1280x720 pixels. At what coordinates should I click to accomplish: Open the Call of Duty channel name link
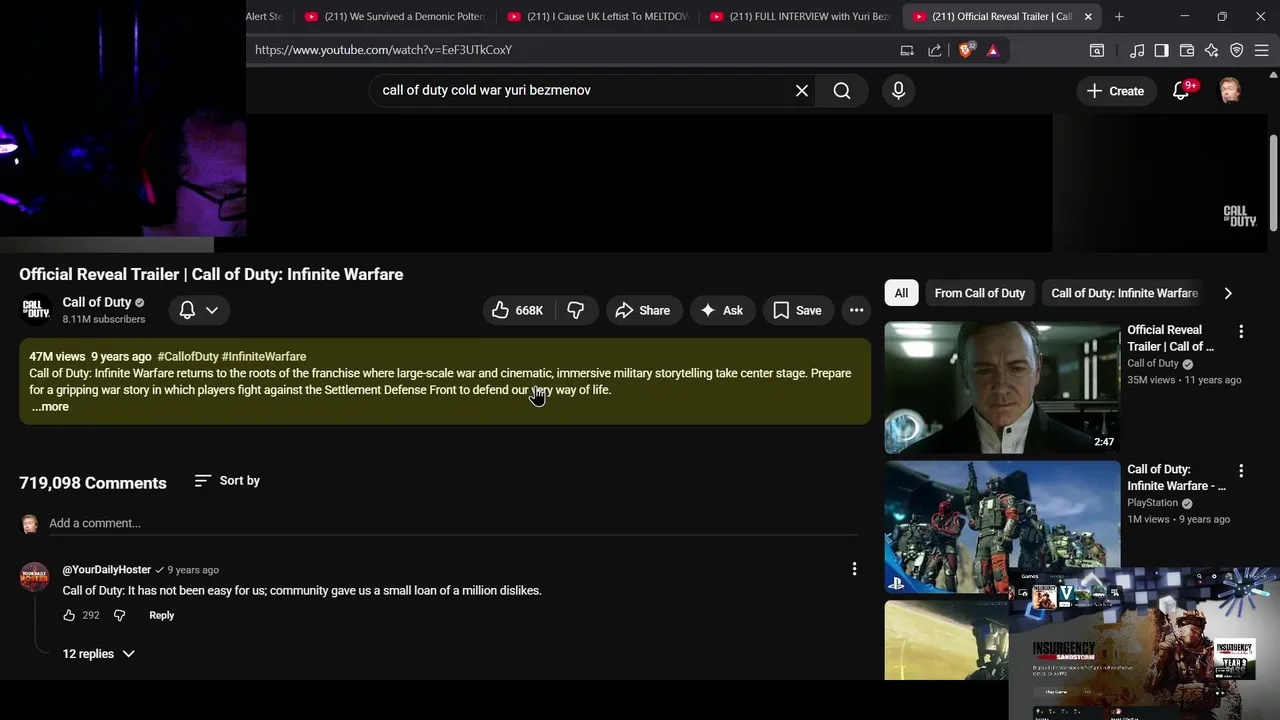[x=97, y=302]
